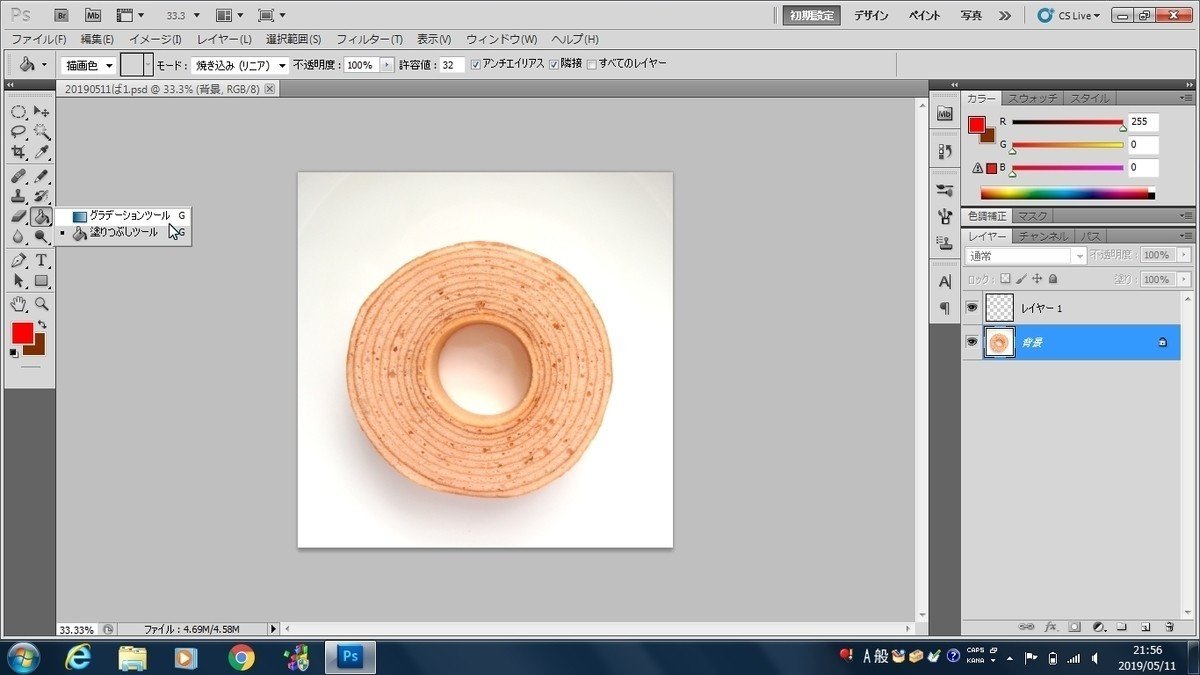This screenshot has width=1200, height=675.
Task: Select the Rectangle shape tool
Action: click(x=41, y=281)
